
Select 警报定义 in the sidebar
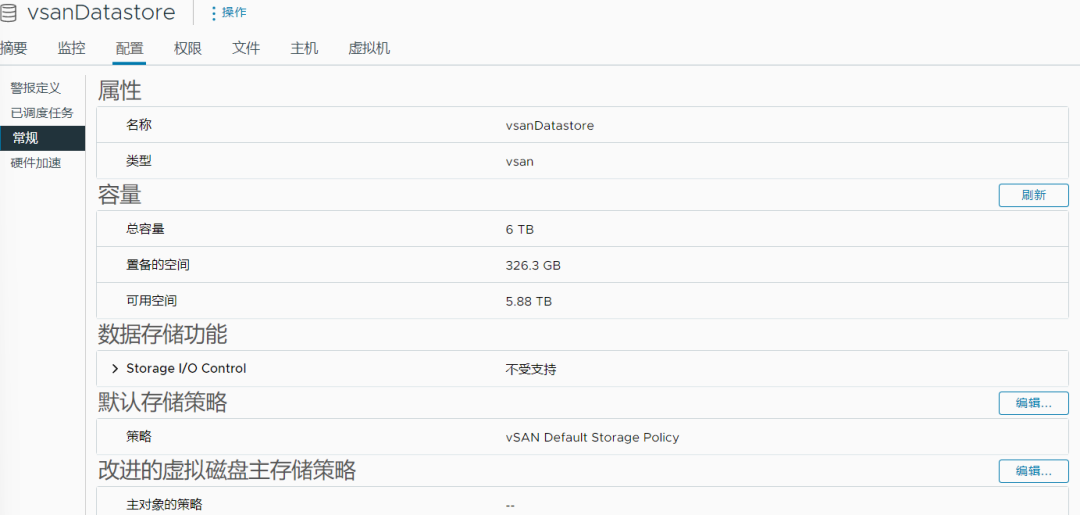pyautogui.click(x=36, y=88)
